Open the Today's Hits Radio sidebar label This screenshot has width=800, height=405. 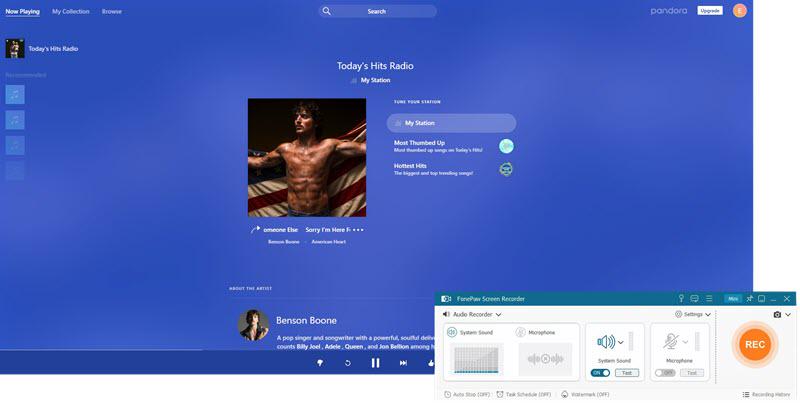point(53,49)
